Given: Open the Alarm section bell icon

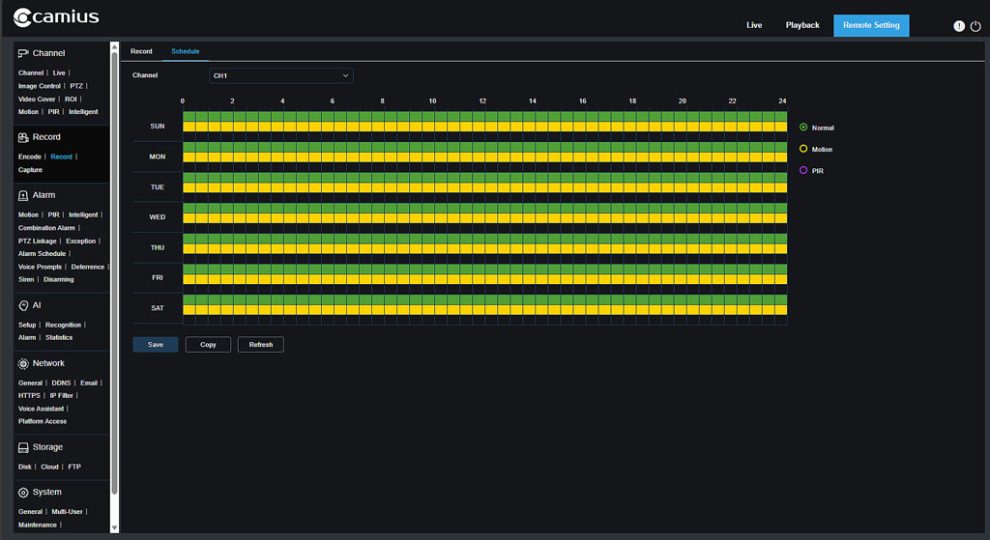Looking at the screenshot, I should [23, 195].
